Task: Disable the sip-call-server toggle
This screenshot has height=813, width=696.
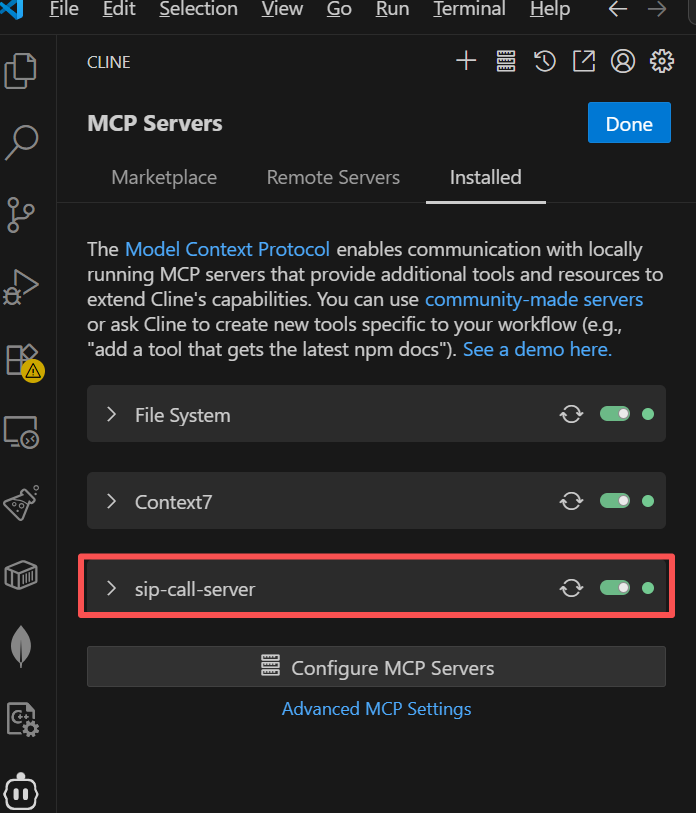Action: tap(615, 588)
